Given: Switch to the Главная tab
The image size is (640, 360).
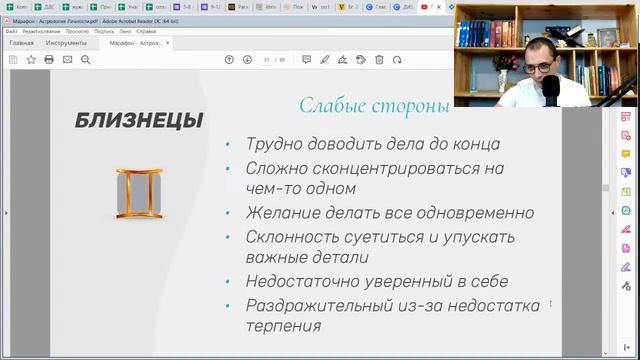Looking at the screenshot, I should [x=22, y=43].
